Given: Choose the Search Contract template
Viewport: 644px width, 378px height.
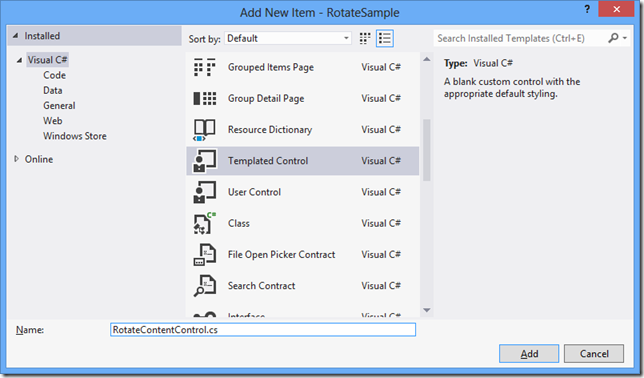Looking at the screenshot, I should [303, 286].
